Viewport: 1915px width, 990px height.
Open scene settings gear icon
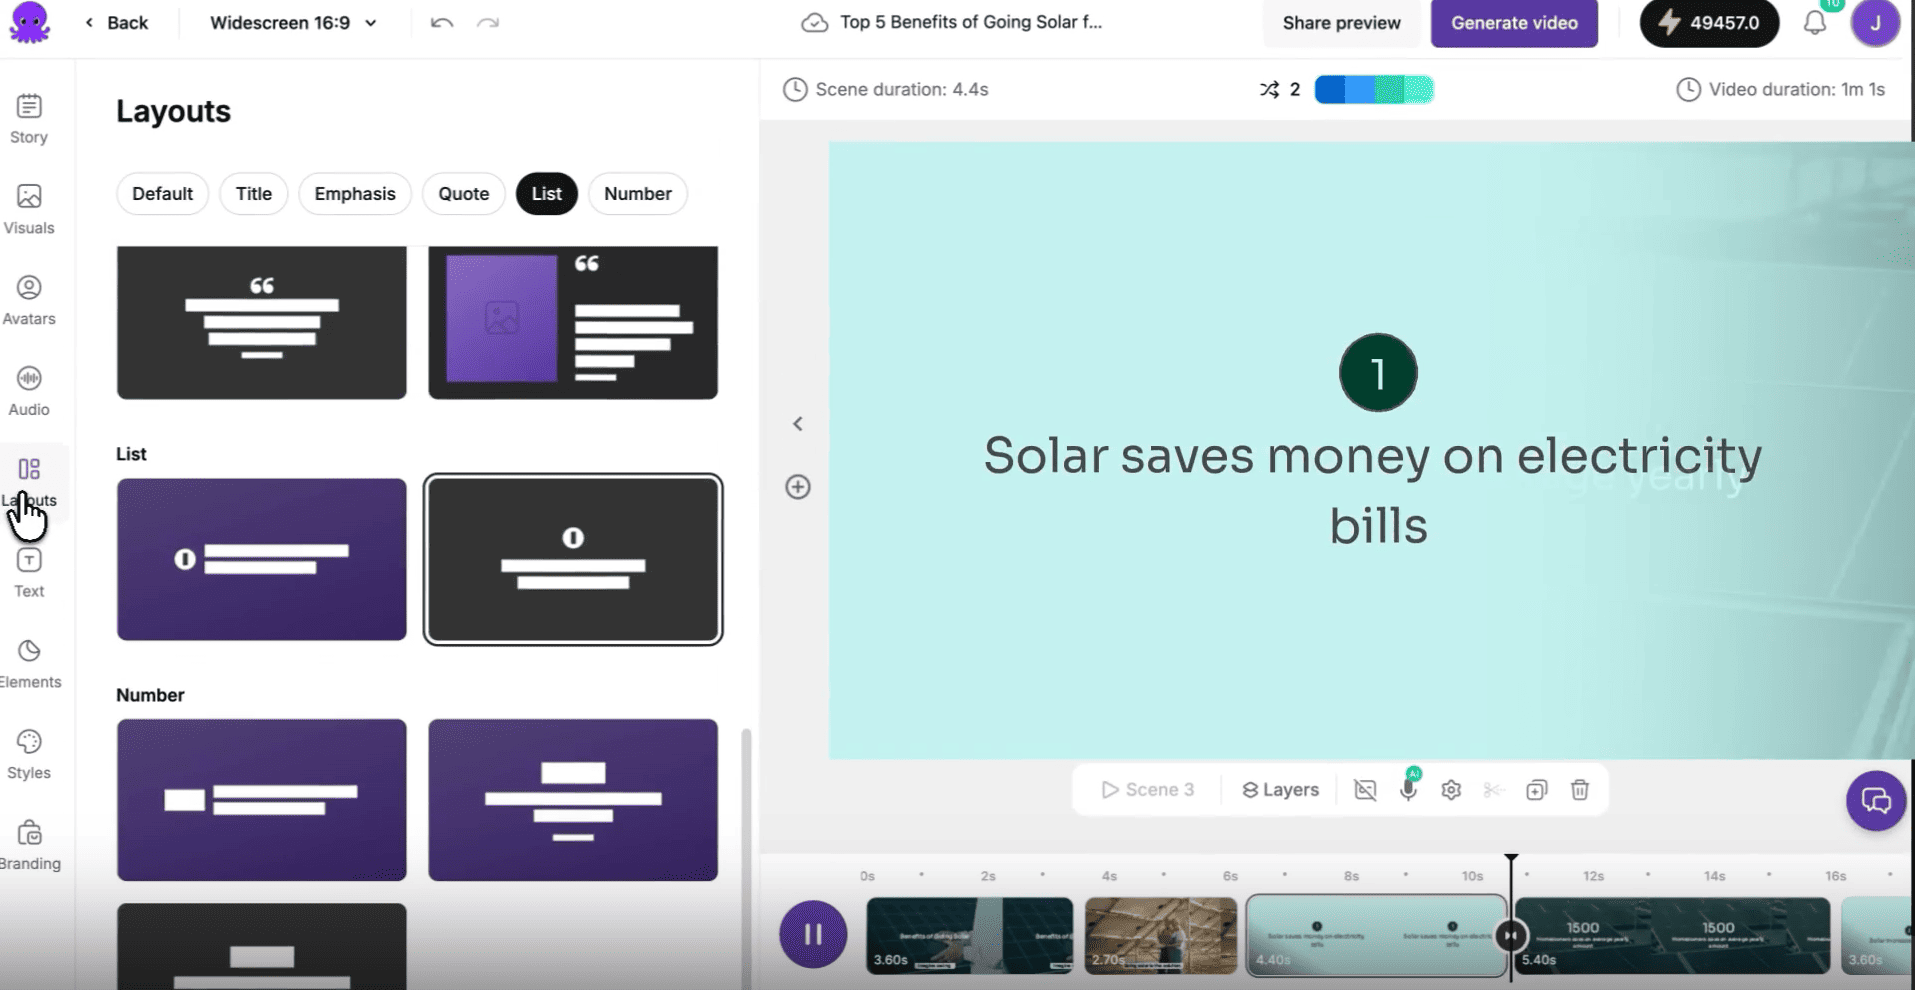point(1451,790)
